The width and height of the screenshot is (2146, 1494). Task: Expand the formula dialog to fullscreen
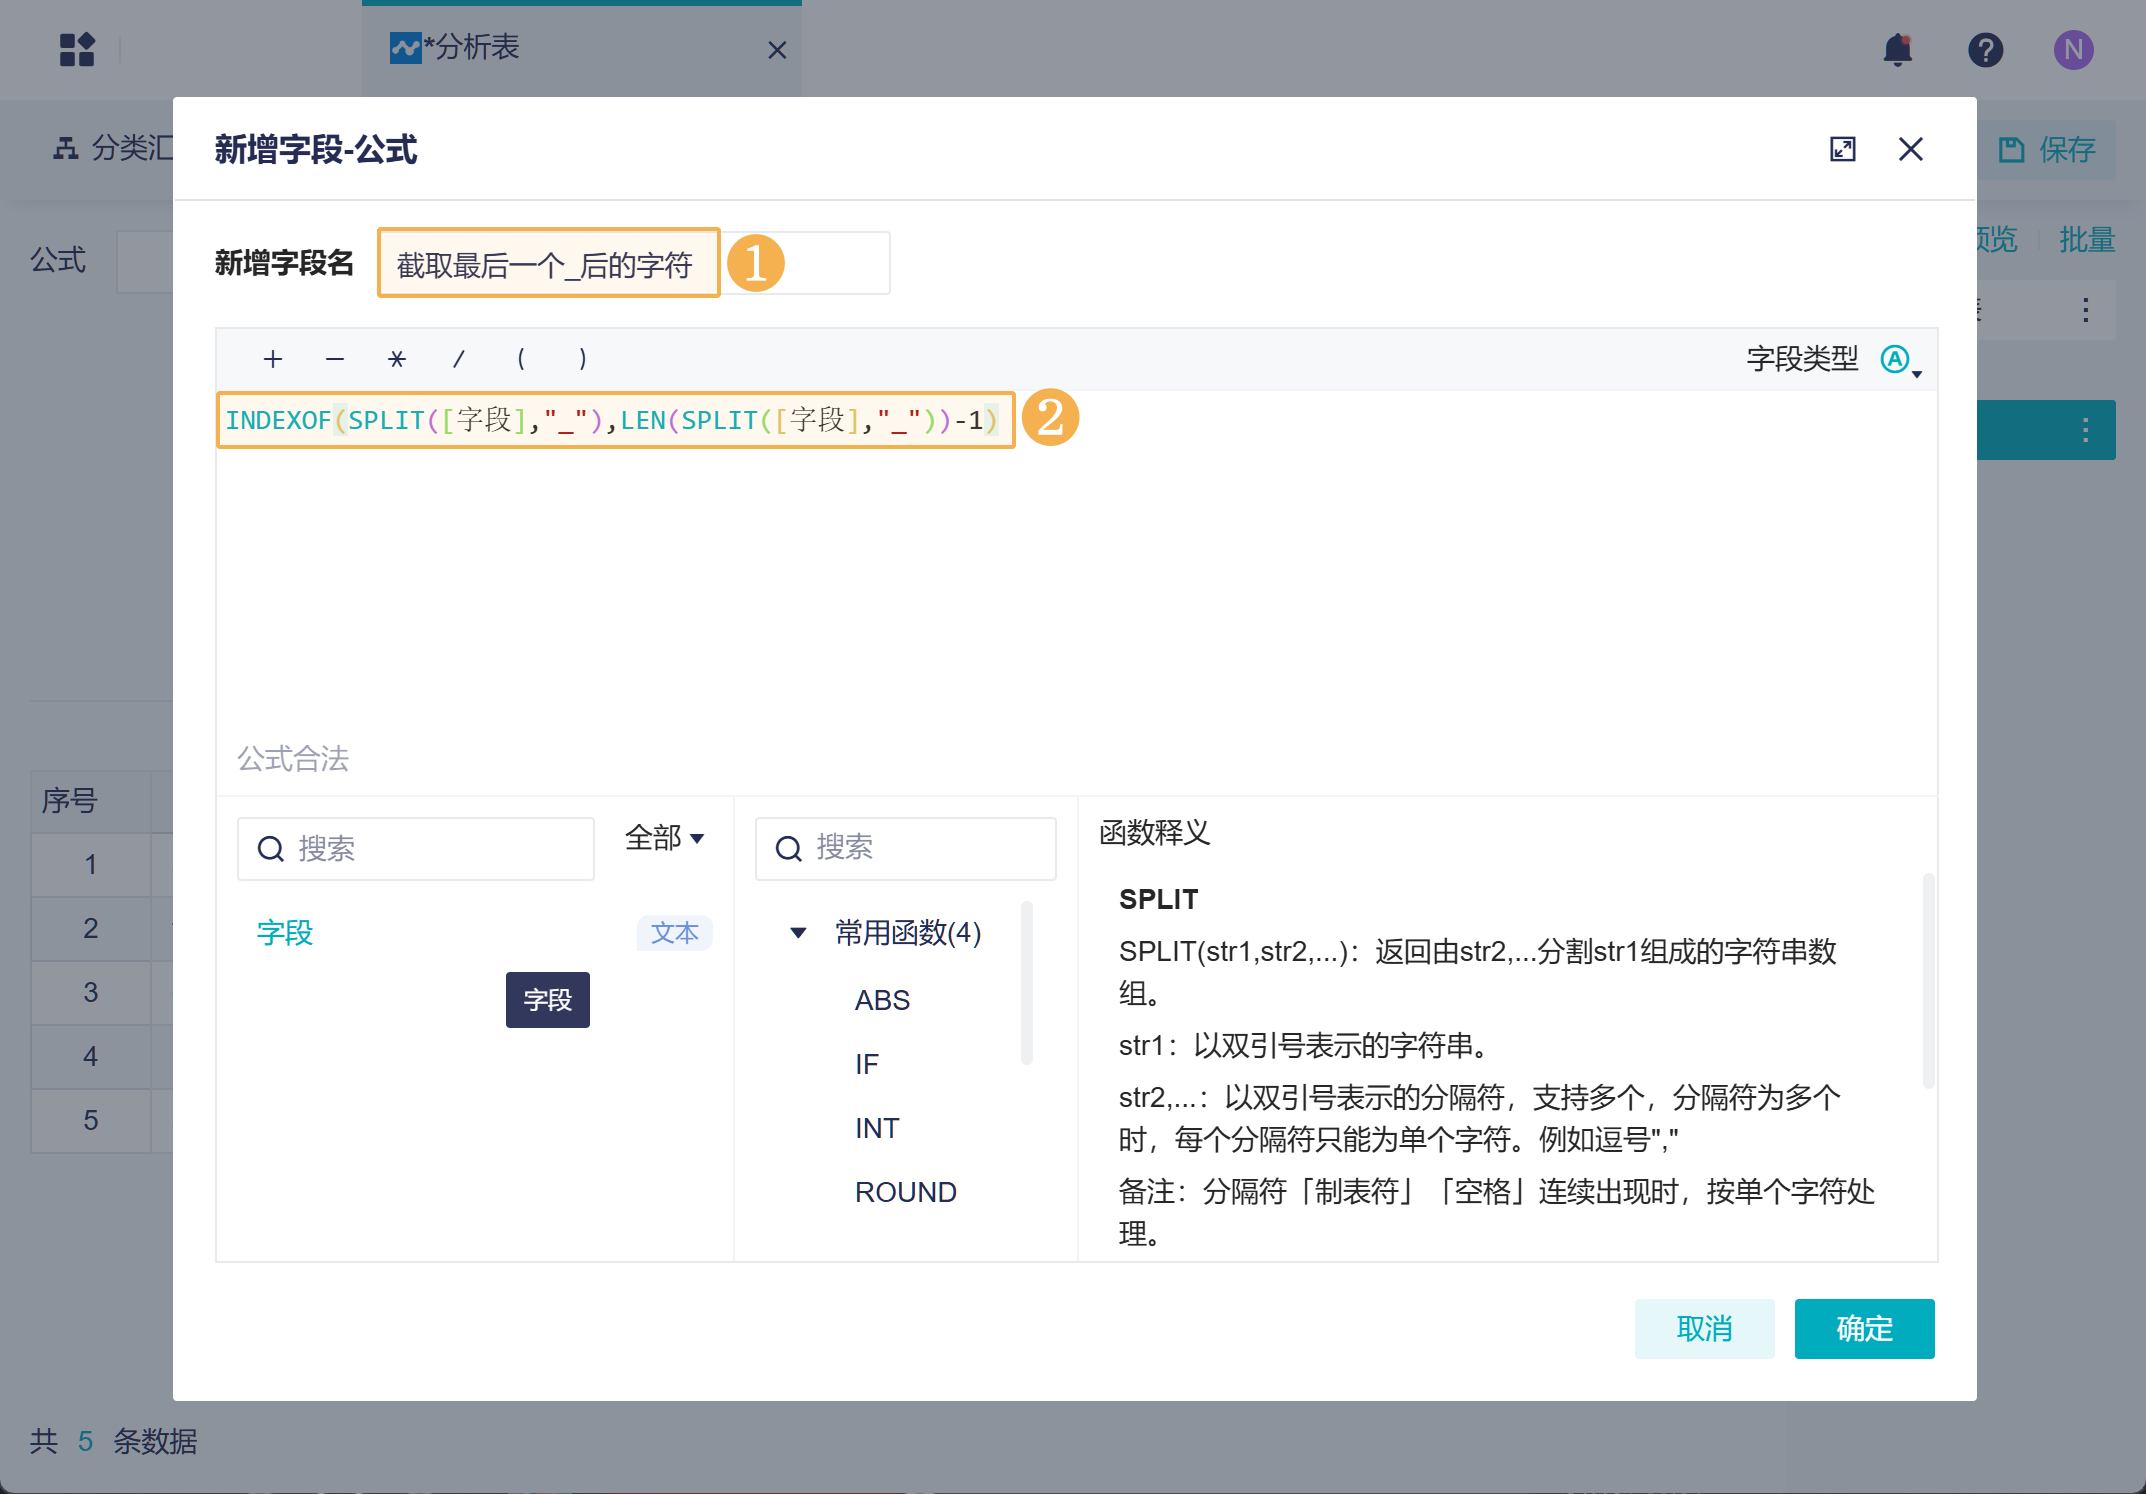(x=1842, y=149)
